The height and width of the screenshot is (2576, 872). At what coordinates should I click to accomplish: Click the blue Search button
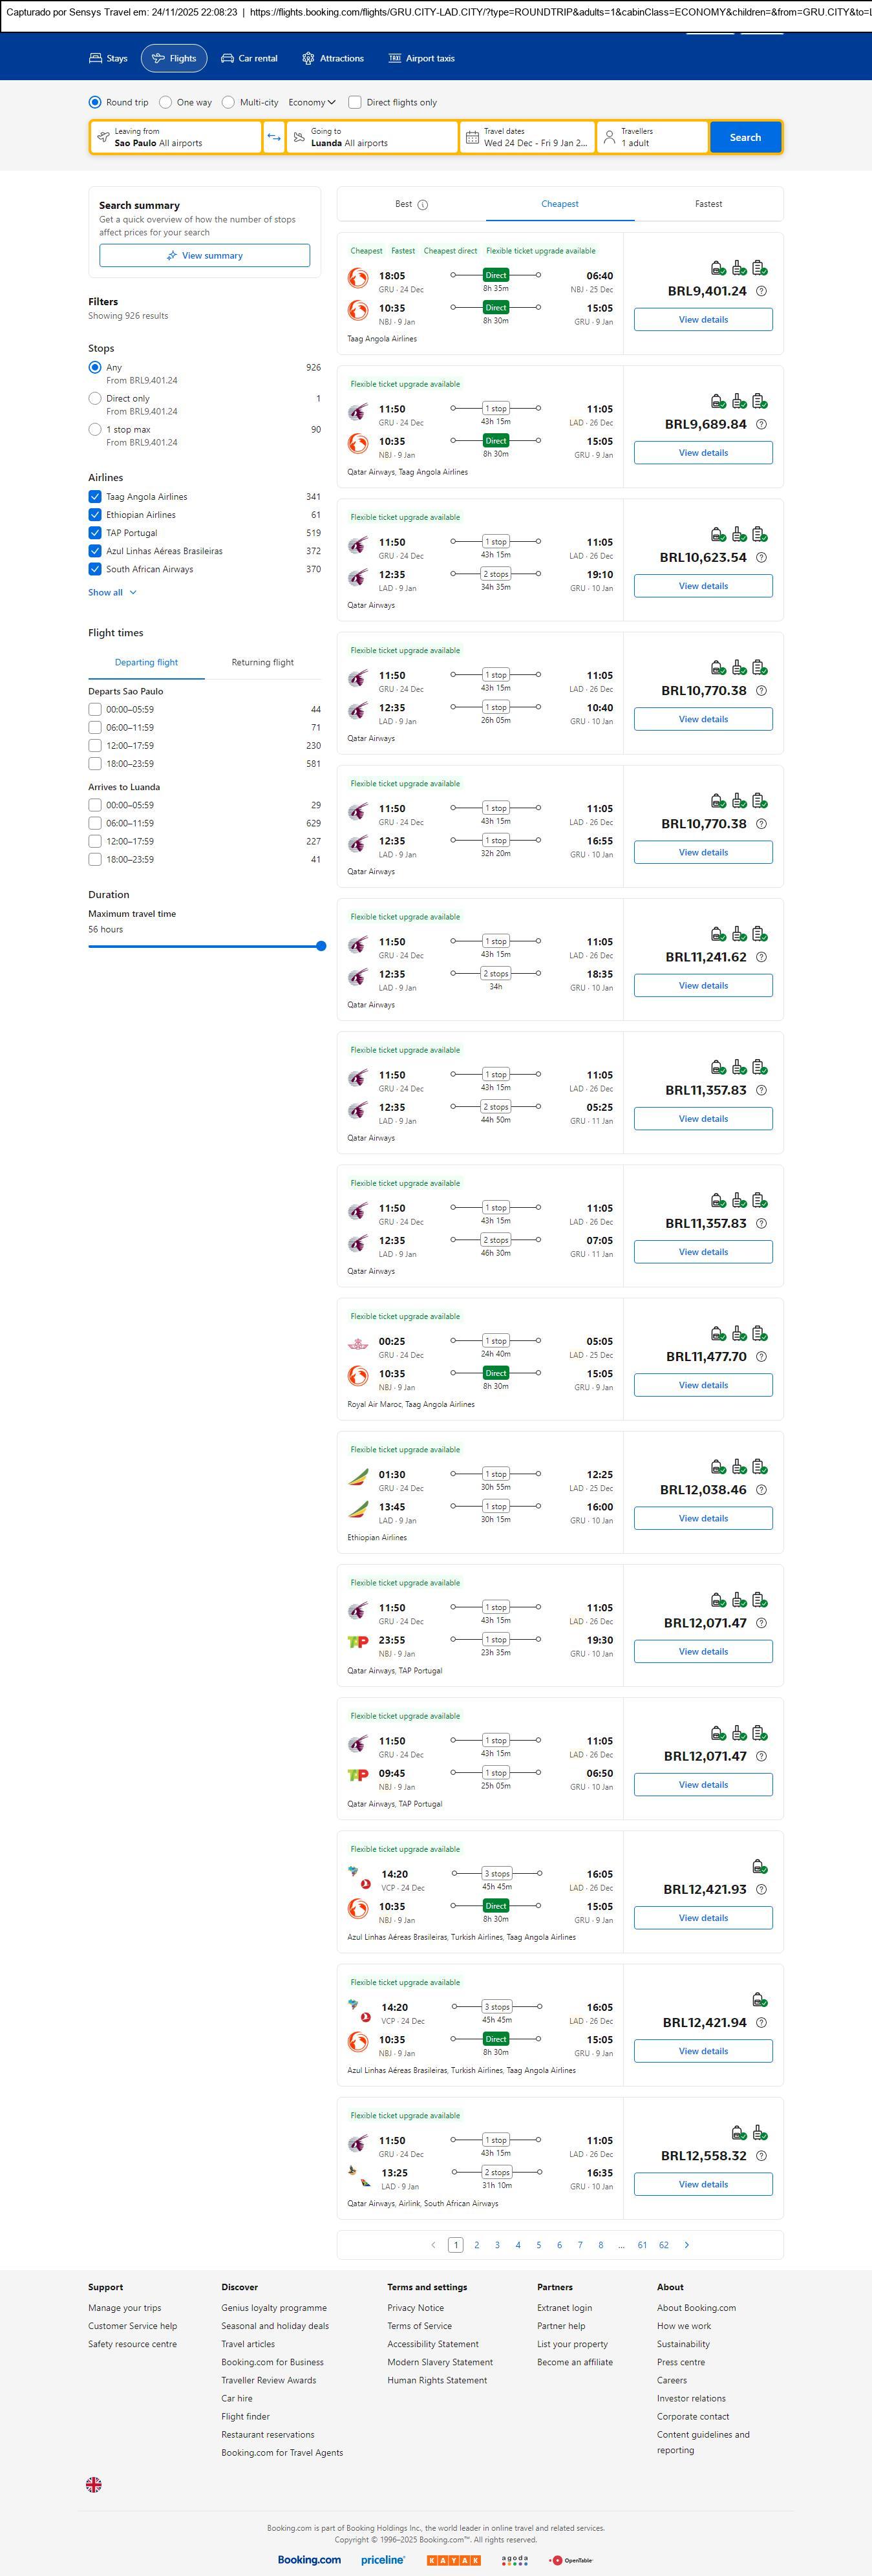[745, 137]
